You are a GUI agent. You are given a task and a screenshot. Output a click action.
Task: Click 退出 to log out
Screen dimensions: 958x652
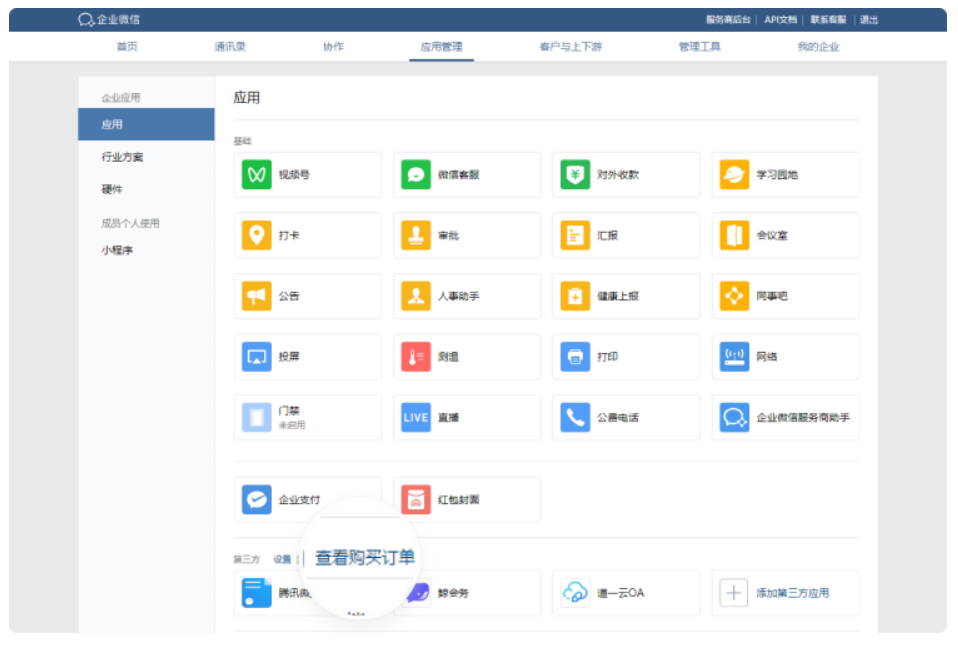pyautogui.click(x=869, y=20)
